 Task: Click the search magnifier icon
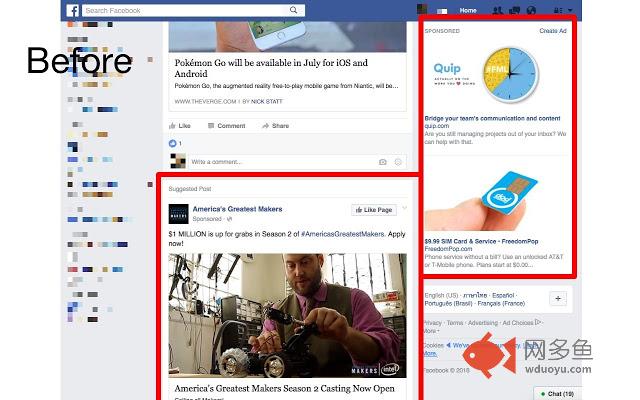[293, 10]
